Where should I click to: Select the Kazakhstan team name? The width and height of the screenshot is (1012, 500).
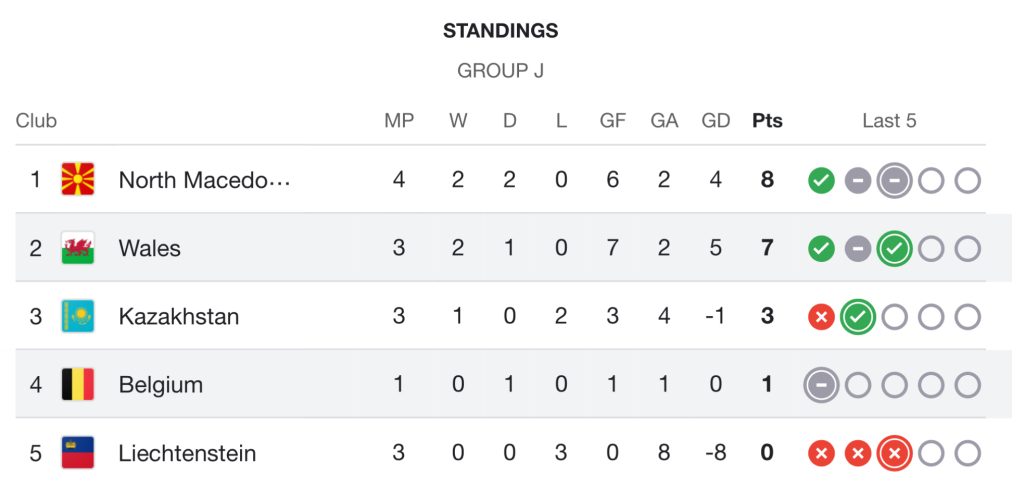click(178, 317)
